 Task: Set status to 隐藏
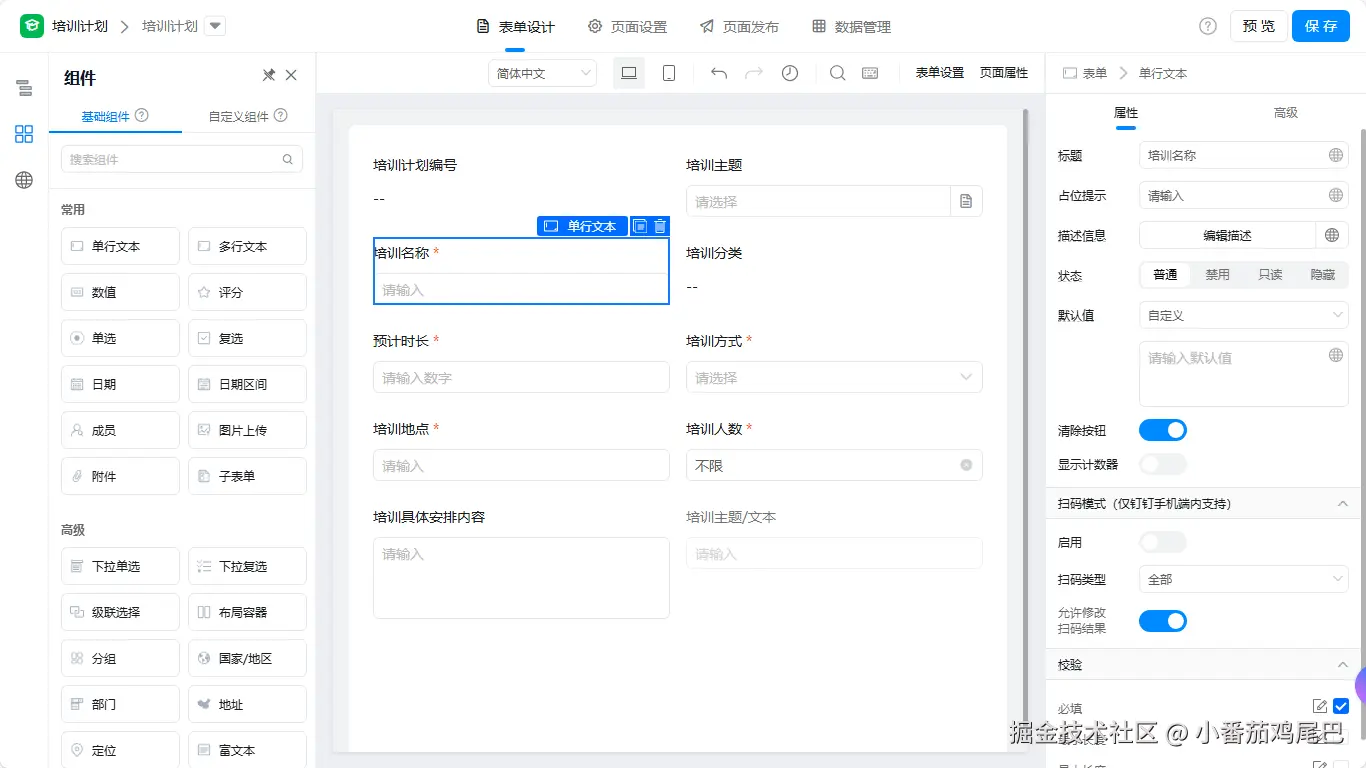pos(1322,274)
